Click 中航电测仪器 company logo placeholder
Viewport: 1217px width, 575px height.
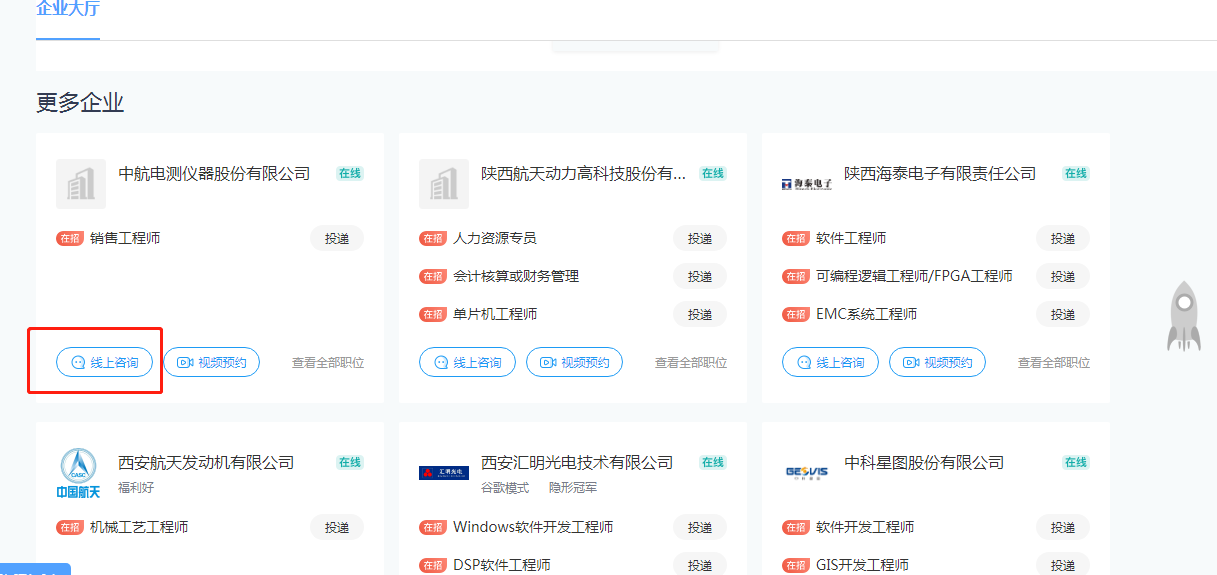click(x=81, y=183)
